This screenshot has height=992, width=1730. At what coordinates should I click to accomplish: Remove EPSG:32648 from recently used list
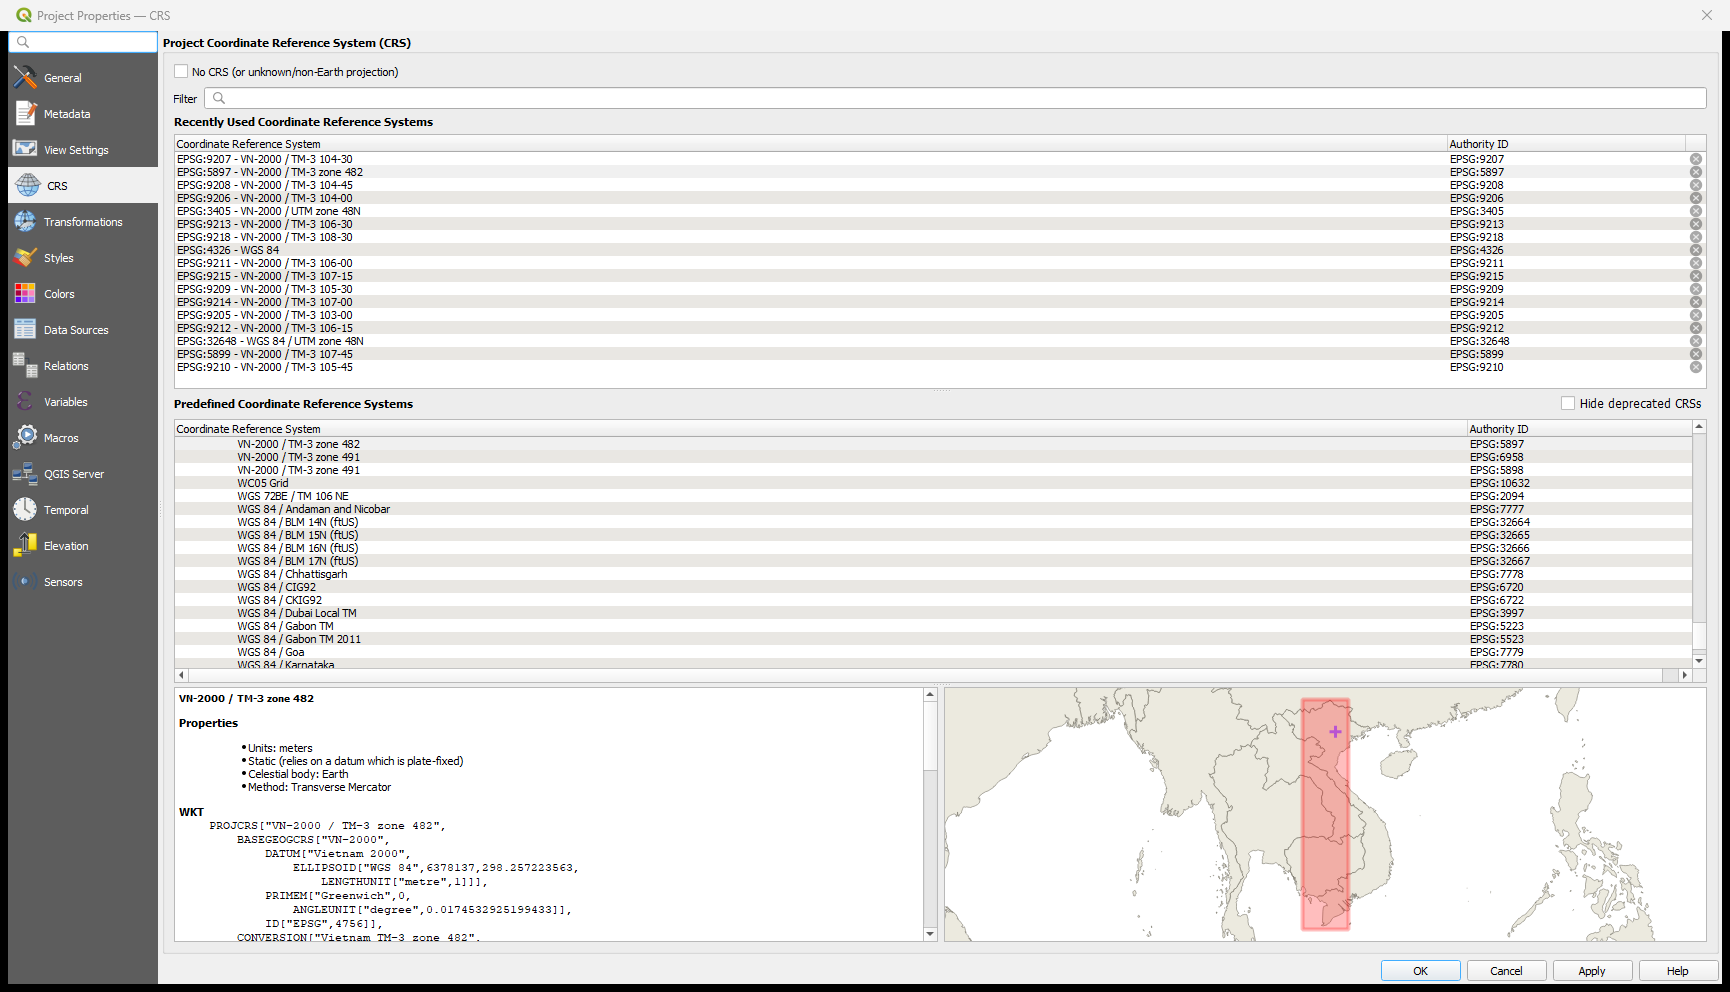(1696, 341)
